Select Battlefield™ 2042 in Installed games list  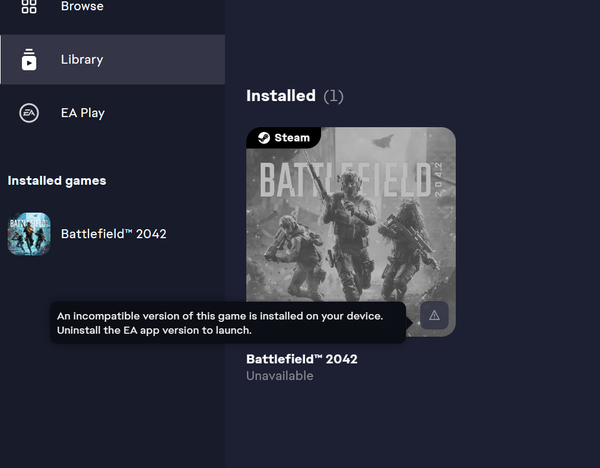point(112,234)
